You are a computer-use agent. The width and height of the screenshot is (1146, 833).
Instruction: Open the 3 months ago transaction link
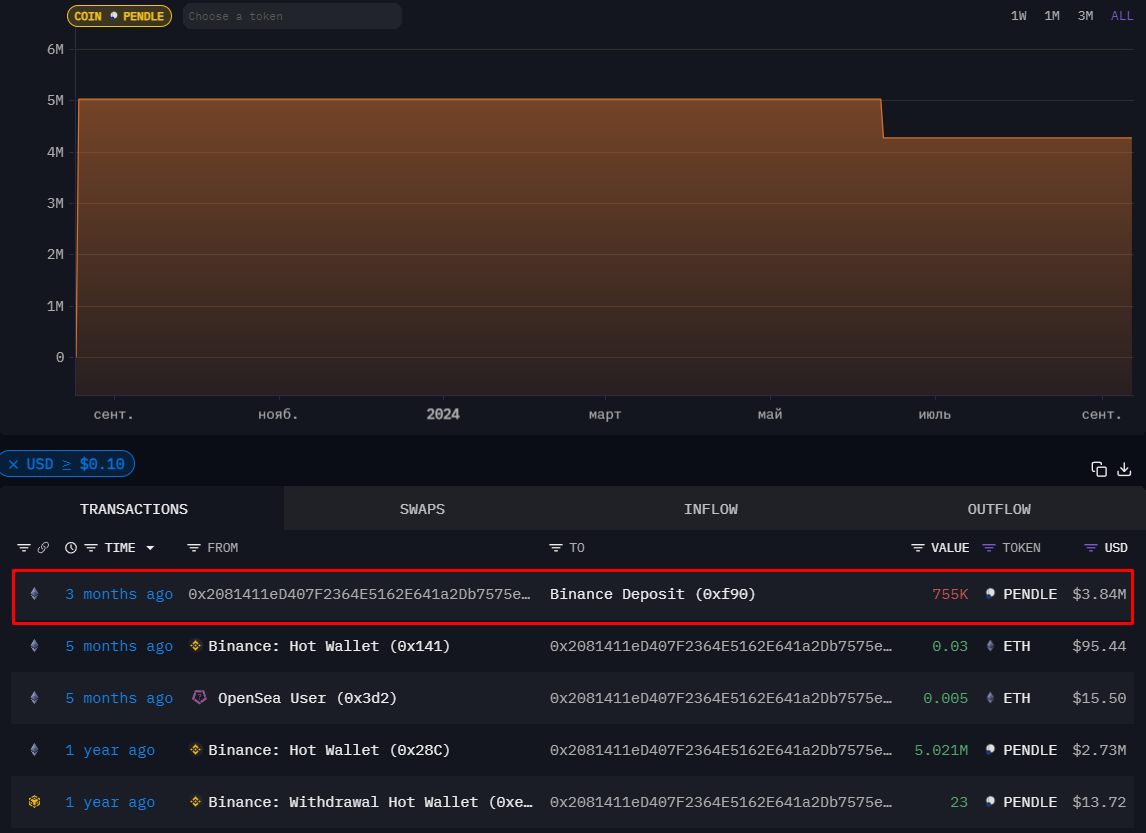(x=119, y=594)
